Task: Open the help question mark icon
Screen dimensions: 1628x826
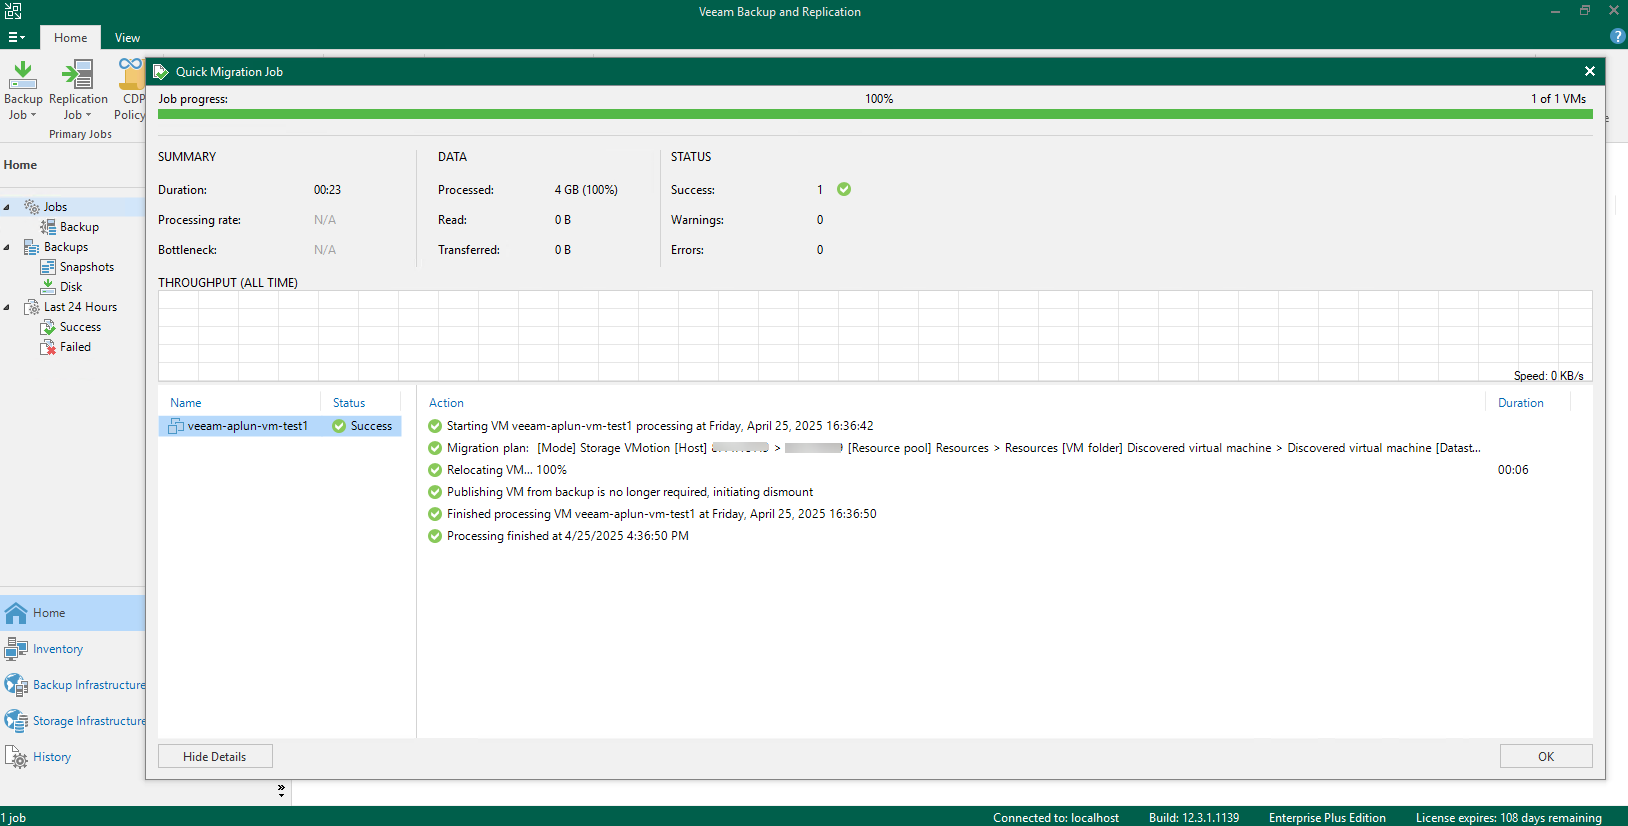Action: tap(1617, 36)
